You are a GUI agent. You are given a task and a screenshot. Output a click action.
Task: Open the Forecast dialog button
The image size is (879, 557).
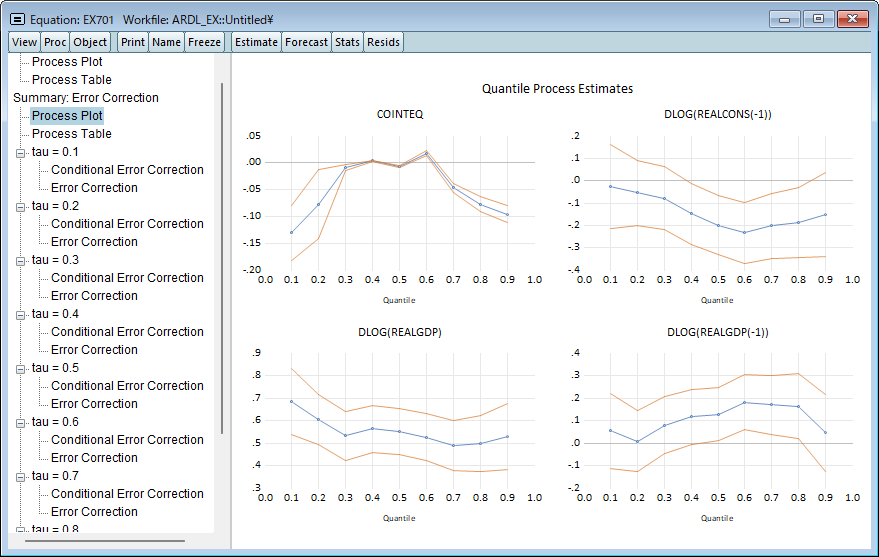(306, 42)
